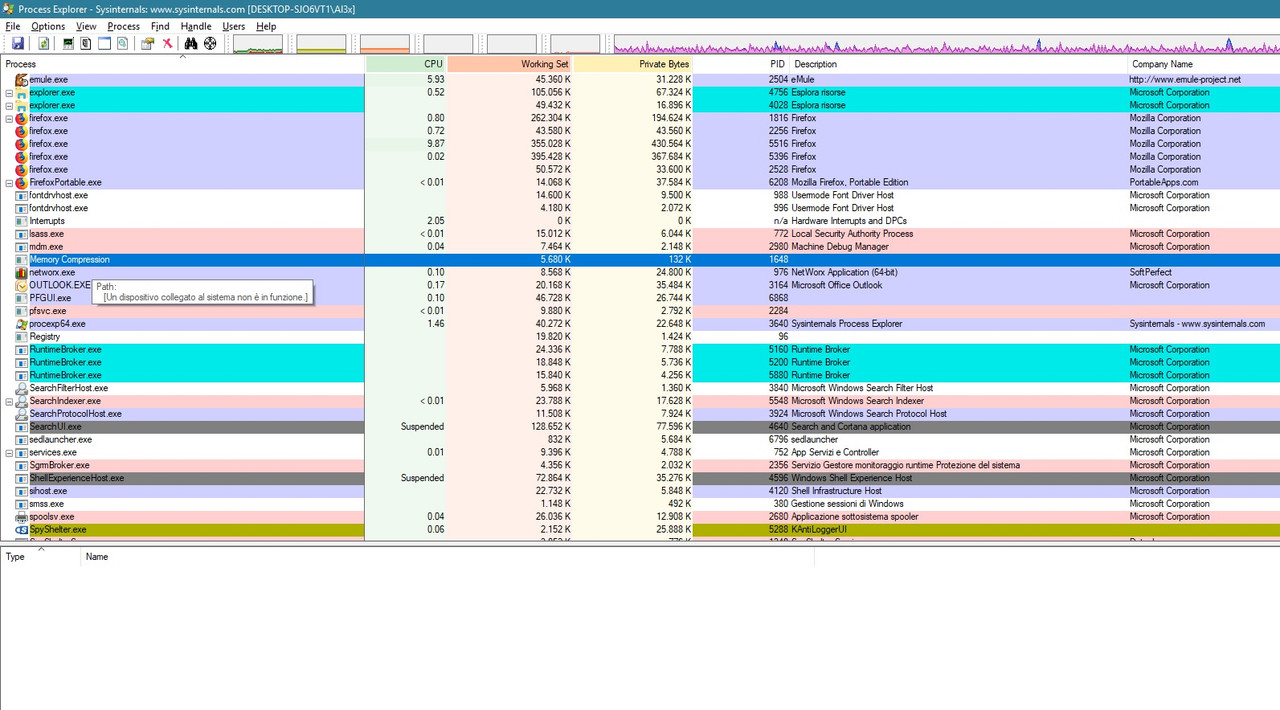Sort by the Process column header

pos(182,64)
